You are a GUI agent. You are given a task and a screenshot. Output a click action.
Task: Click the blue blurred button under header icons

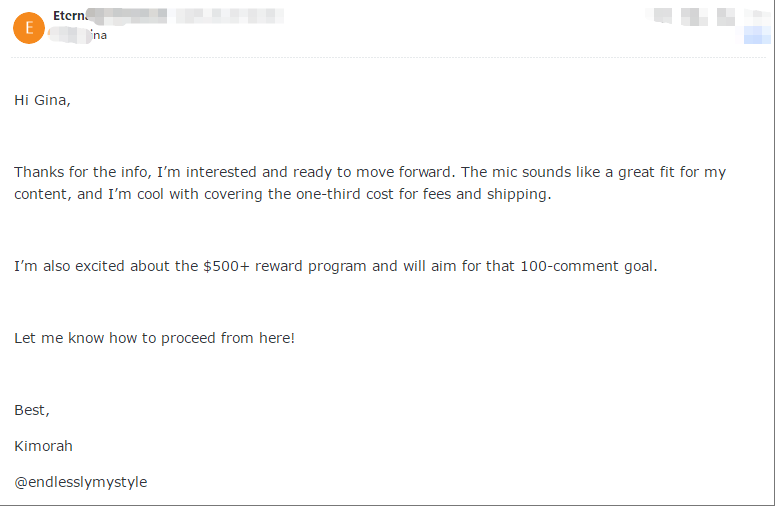click(757, 35)
